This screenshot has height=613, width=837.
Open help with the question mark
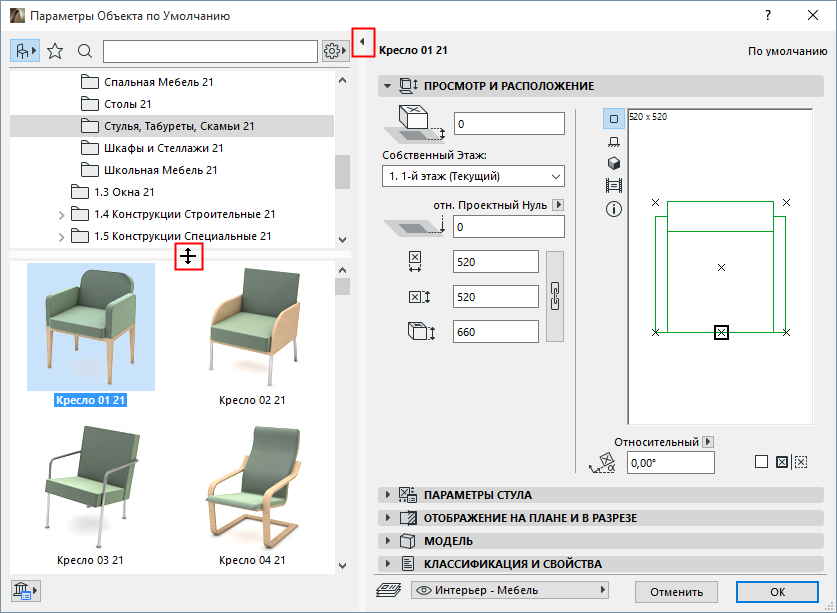[768, 15]
